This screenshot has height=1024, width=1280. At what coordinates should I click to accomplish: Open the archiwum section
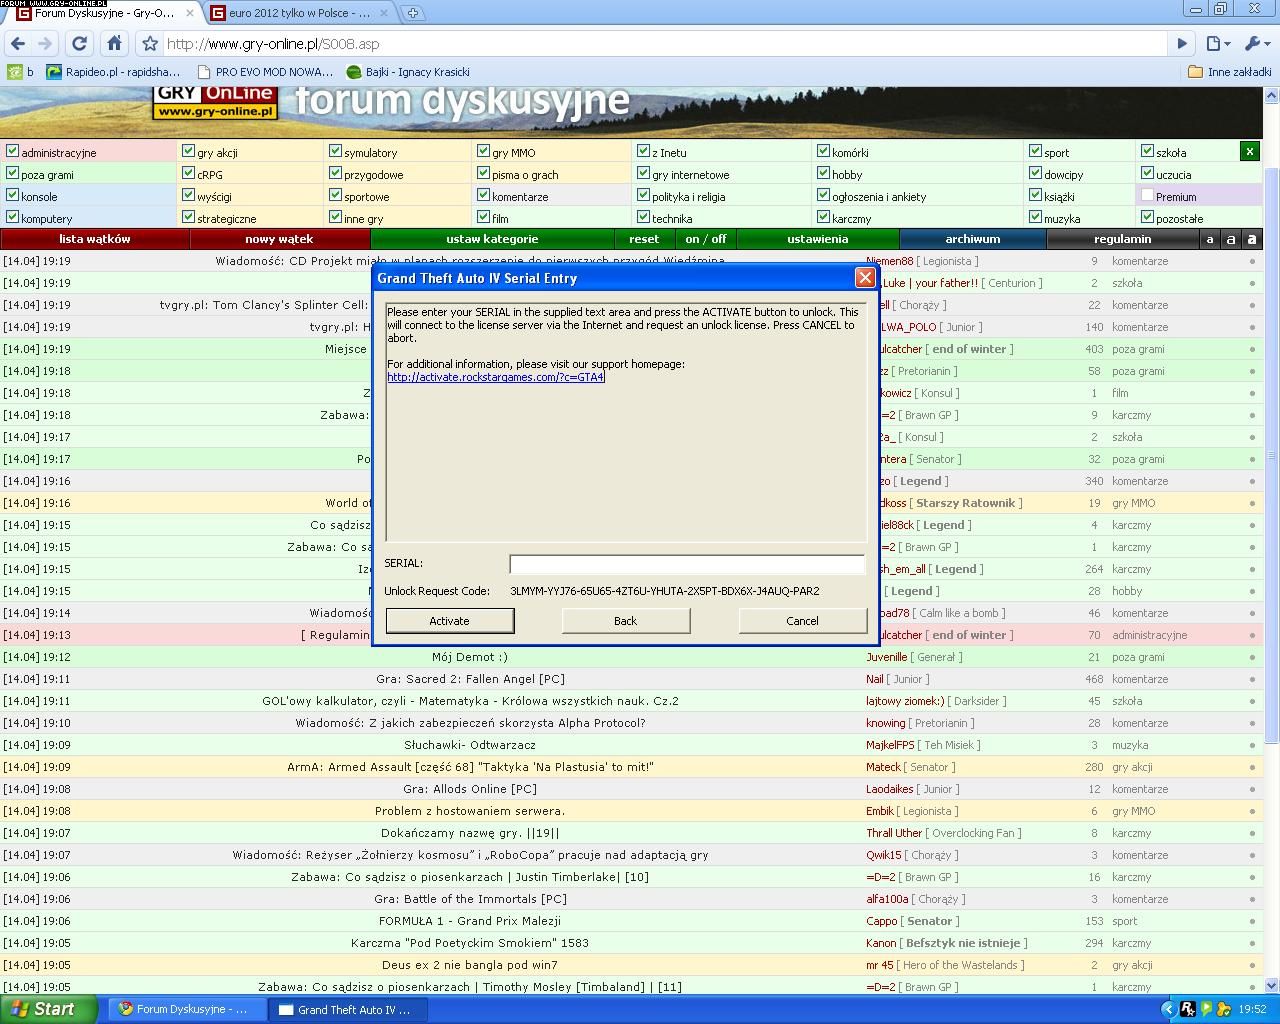pos(973,239)
